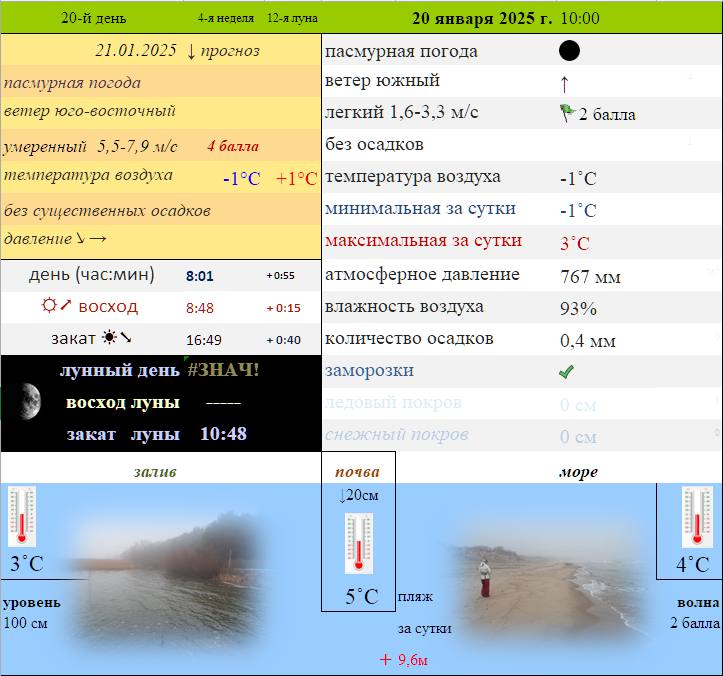Select the '20-й день' cell
This screenshot has width=723, height=676.
click(94, 18)
